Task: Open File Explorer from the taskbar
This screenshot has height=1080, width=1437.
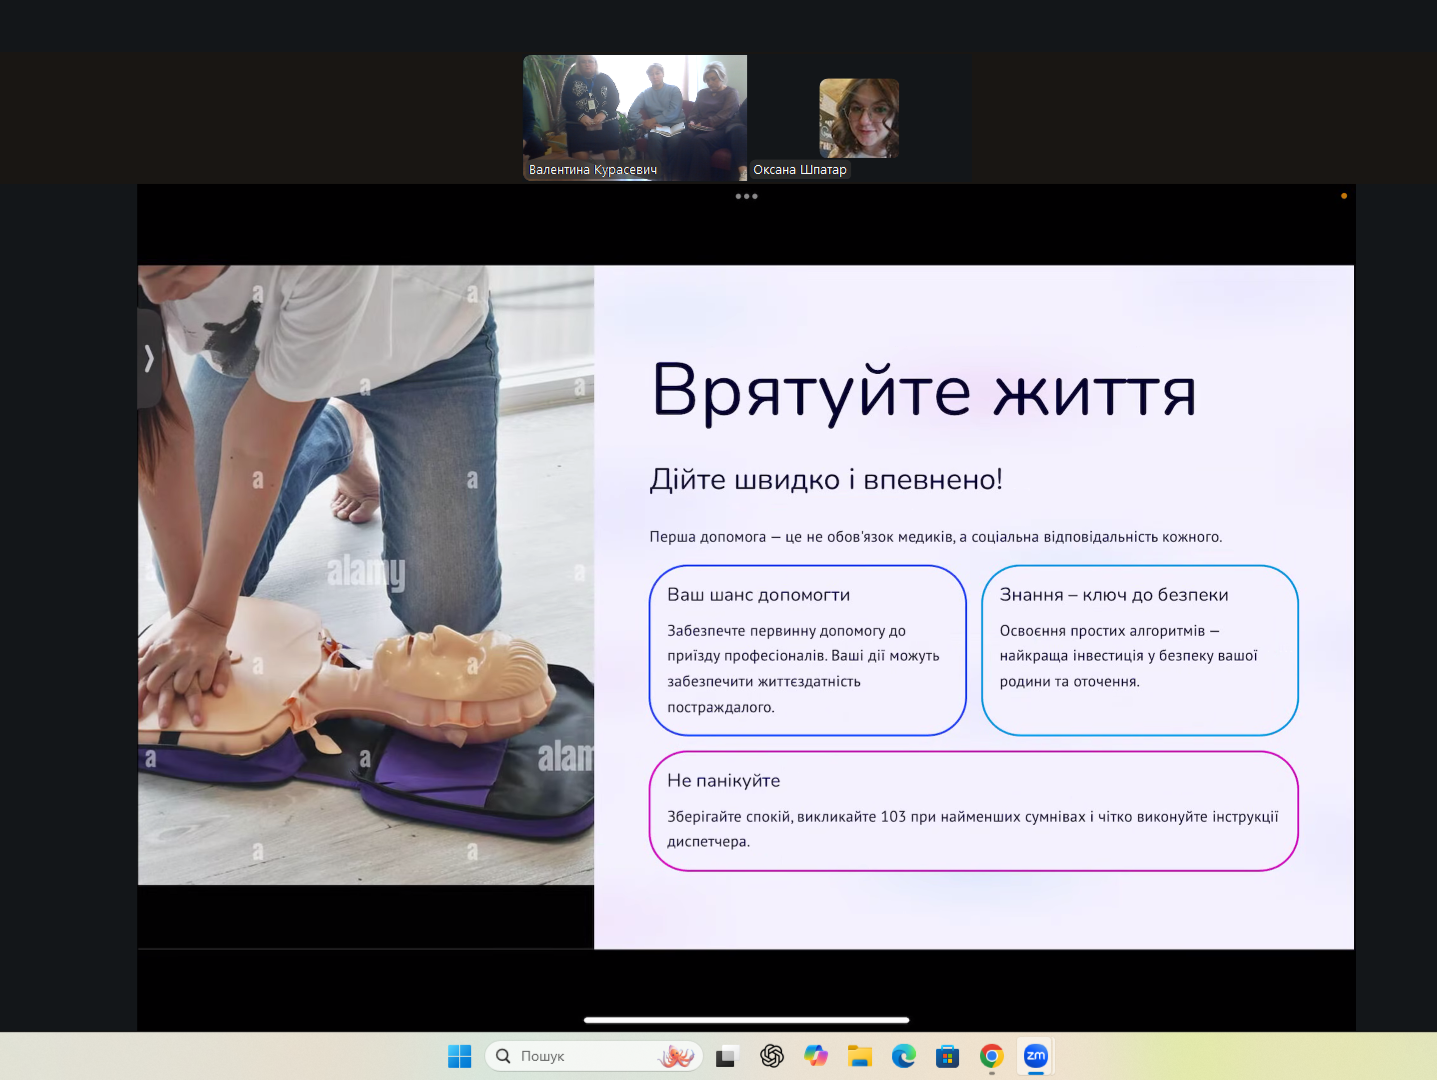Action: point(859,1056)
